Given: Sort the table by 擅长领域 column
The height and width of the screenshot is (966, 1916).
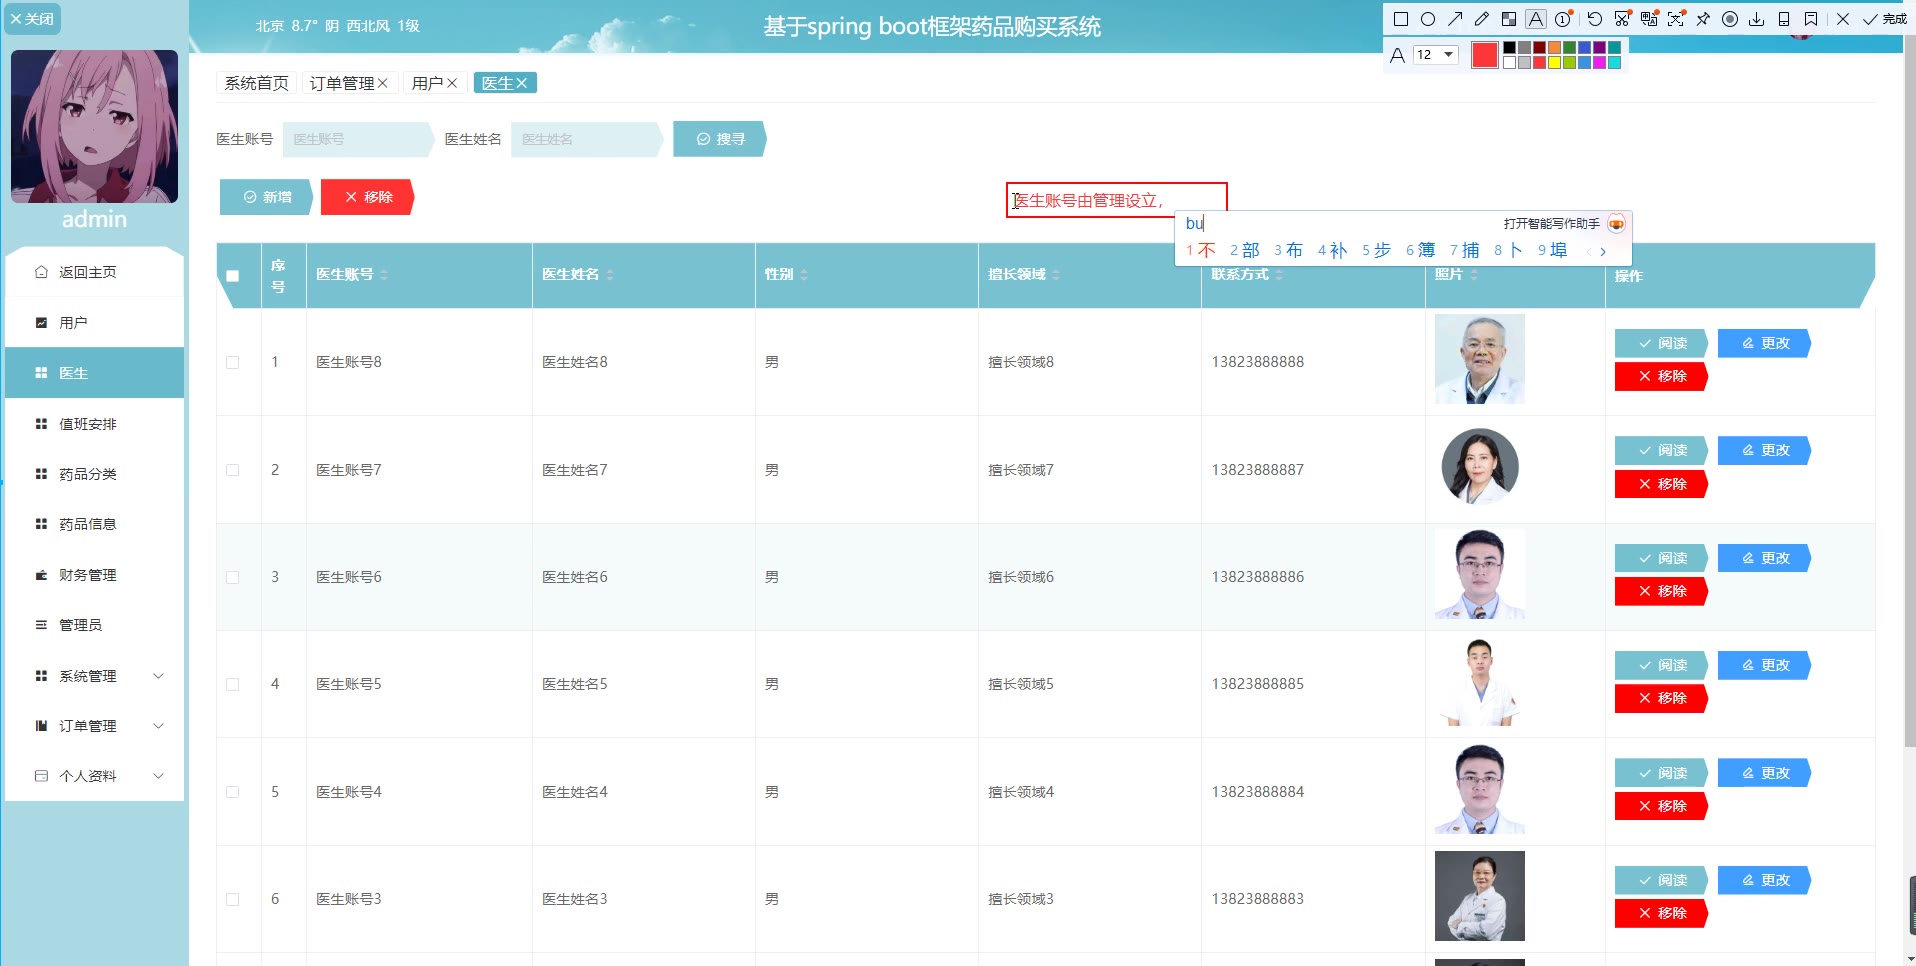Looking at the screenshot, I should pyautogui.click(x=1056, y=275).
